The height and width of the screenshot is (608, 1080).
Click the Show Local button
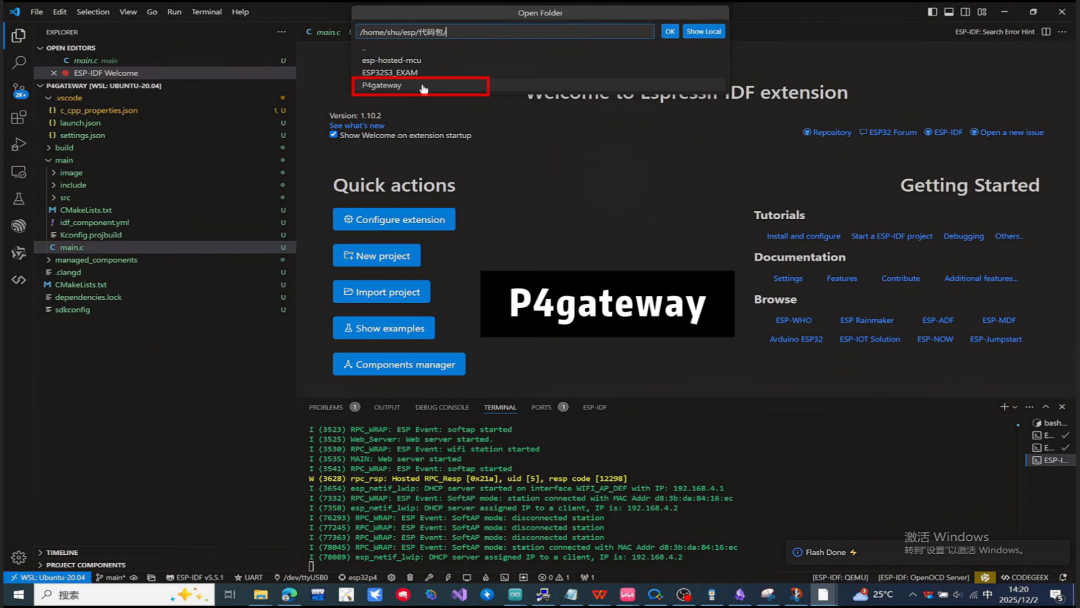point(704,32)
